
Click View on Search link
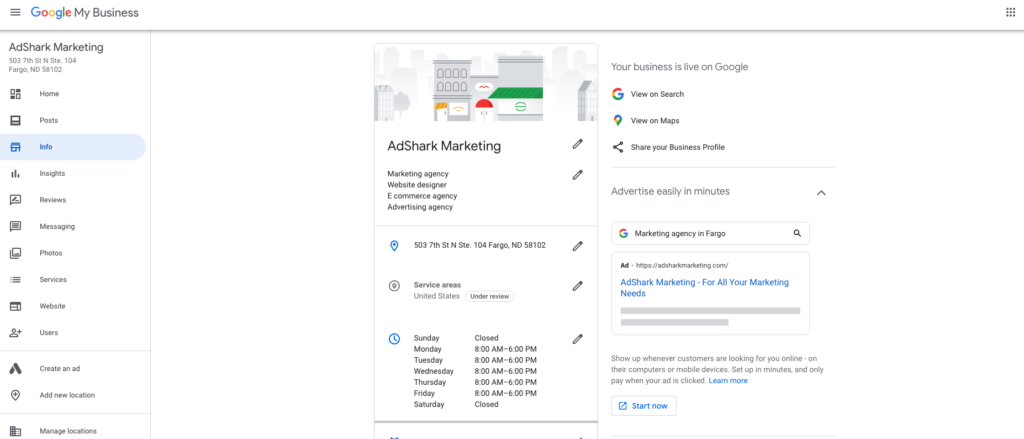(x=657, y=94)
